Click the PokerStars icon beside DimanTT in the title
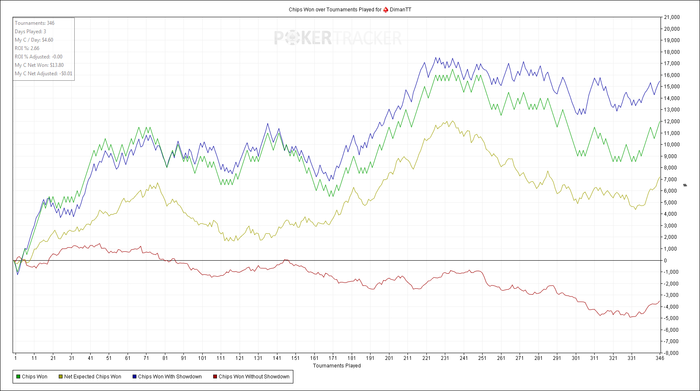 (x=386, y=9)
